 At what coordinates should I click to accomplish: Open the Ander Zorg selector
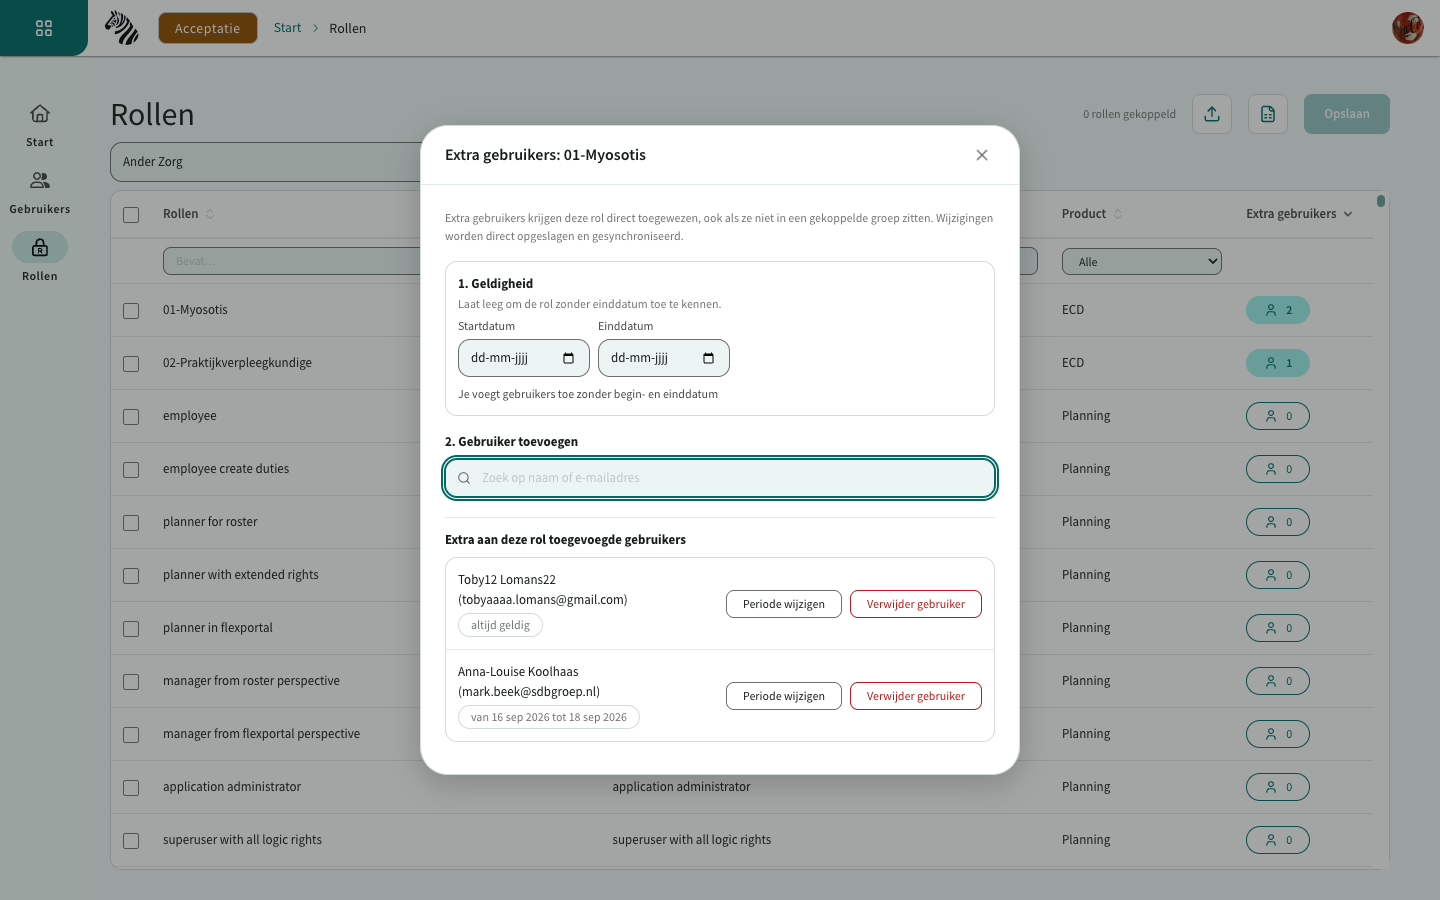pyautogui.click(x=266, y=162)
